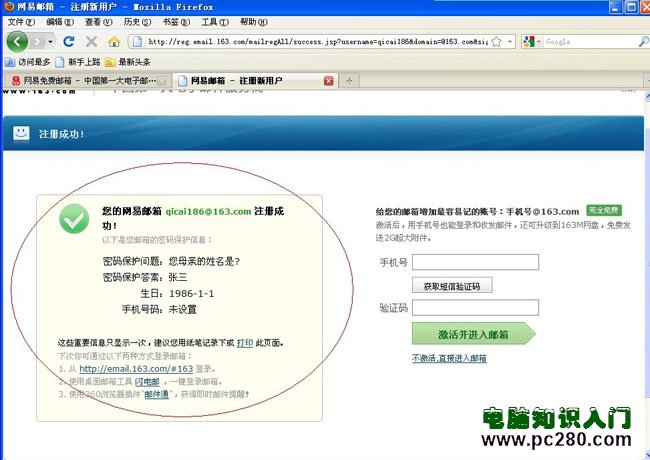
Task: Click the 不激活,直接进入邮箱 link
Action: point(449,358)
